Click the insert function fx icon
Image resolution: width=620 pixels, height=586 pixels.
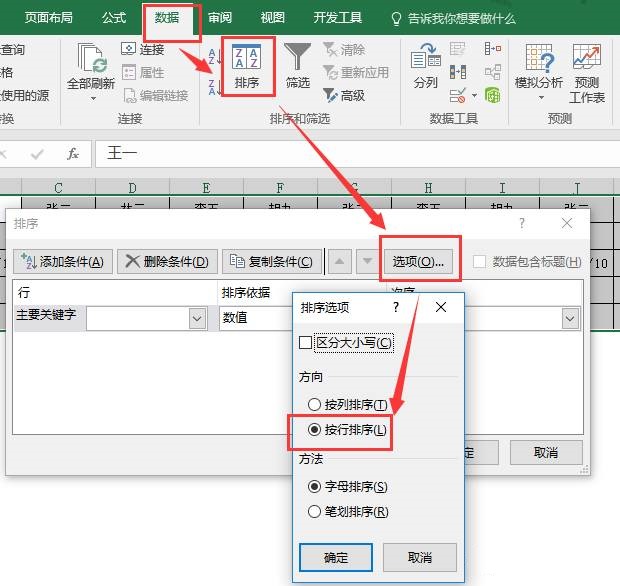click(x=73, y=154)
